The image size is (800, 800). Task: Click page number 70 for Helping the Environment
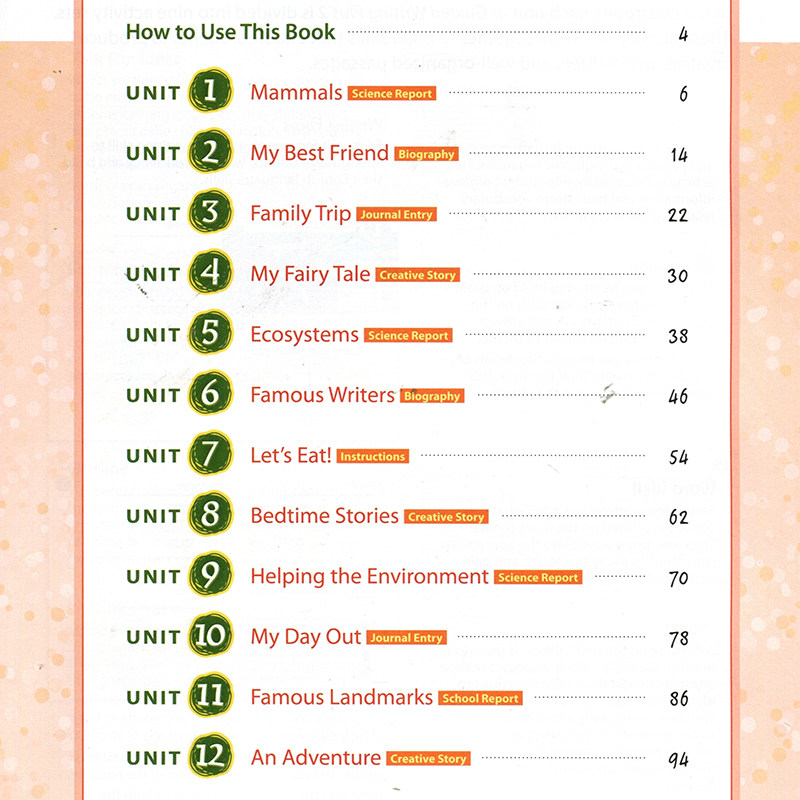[678, 578]
